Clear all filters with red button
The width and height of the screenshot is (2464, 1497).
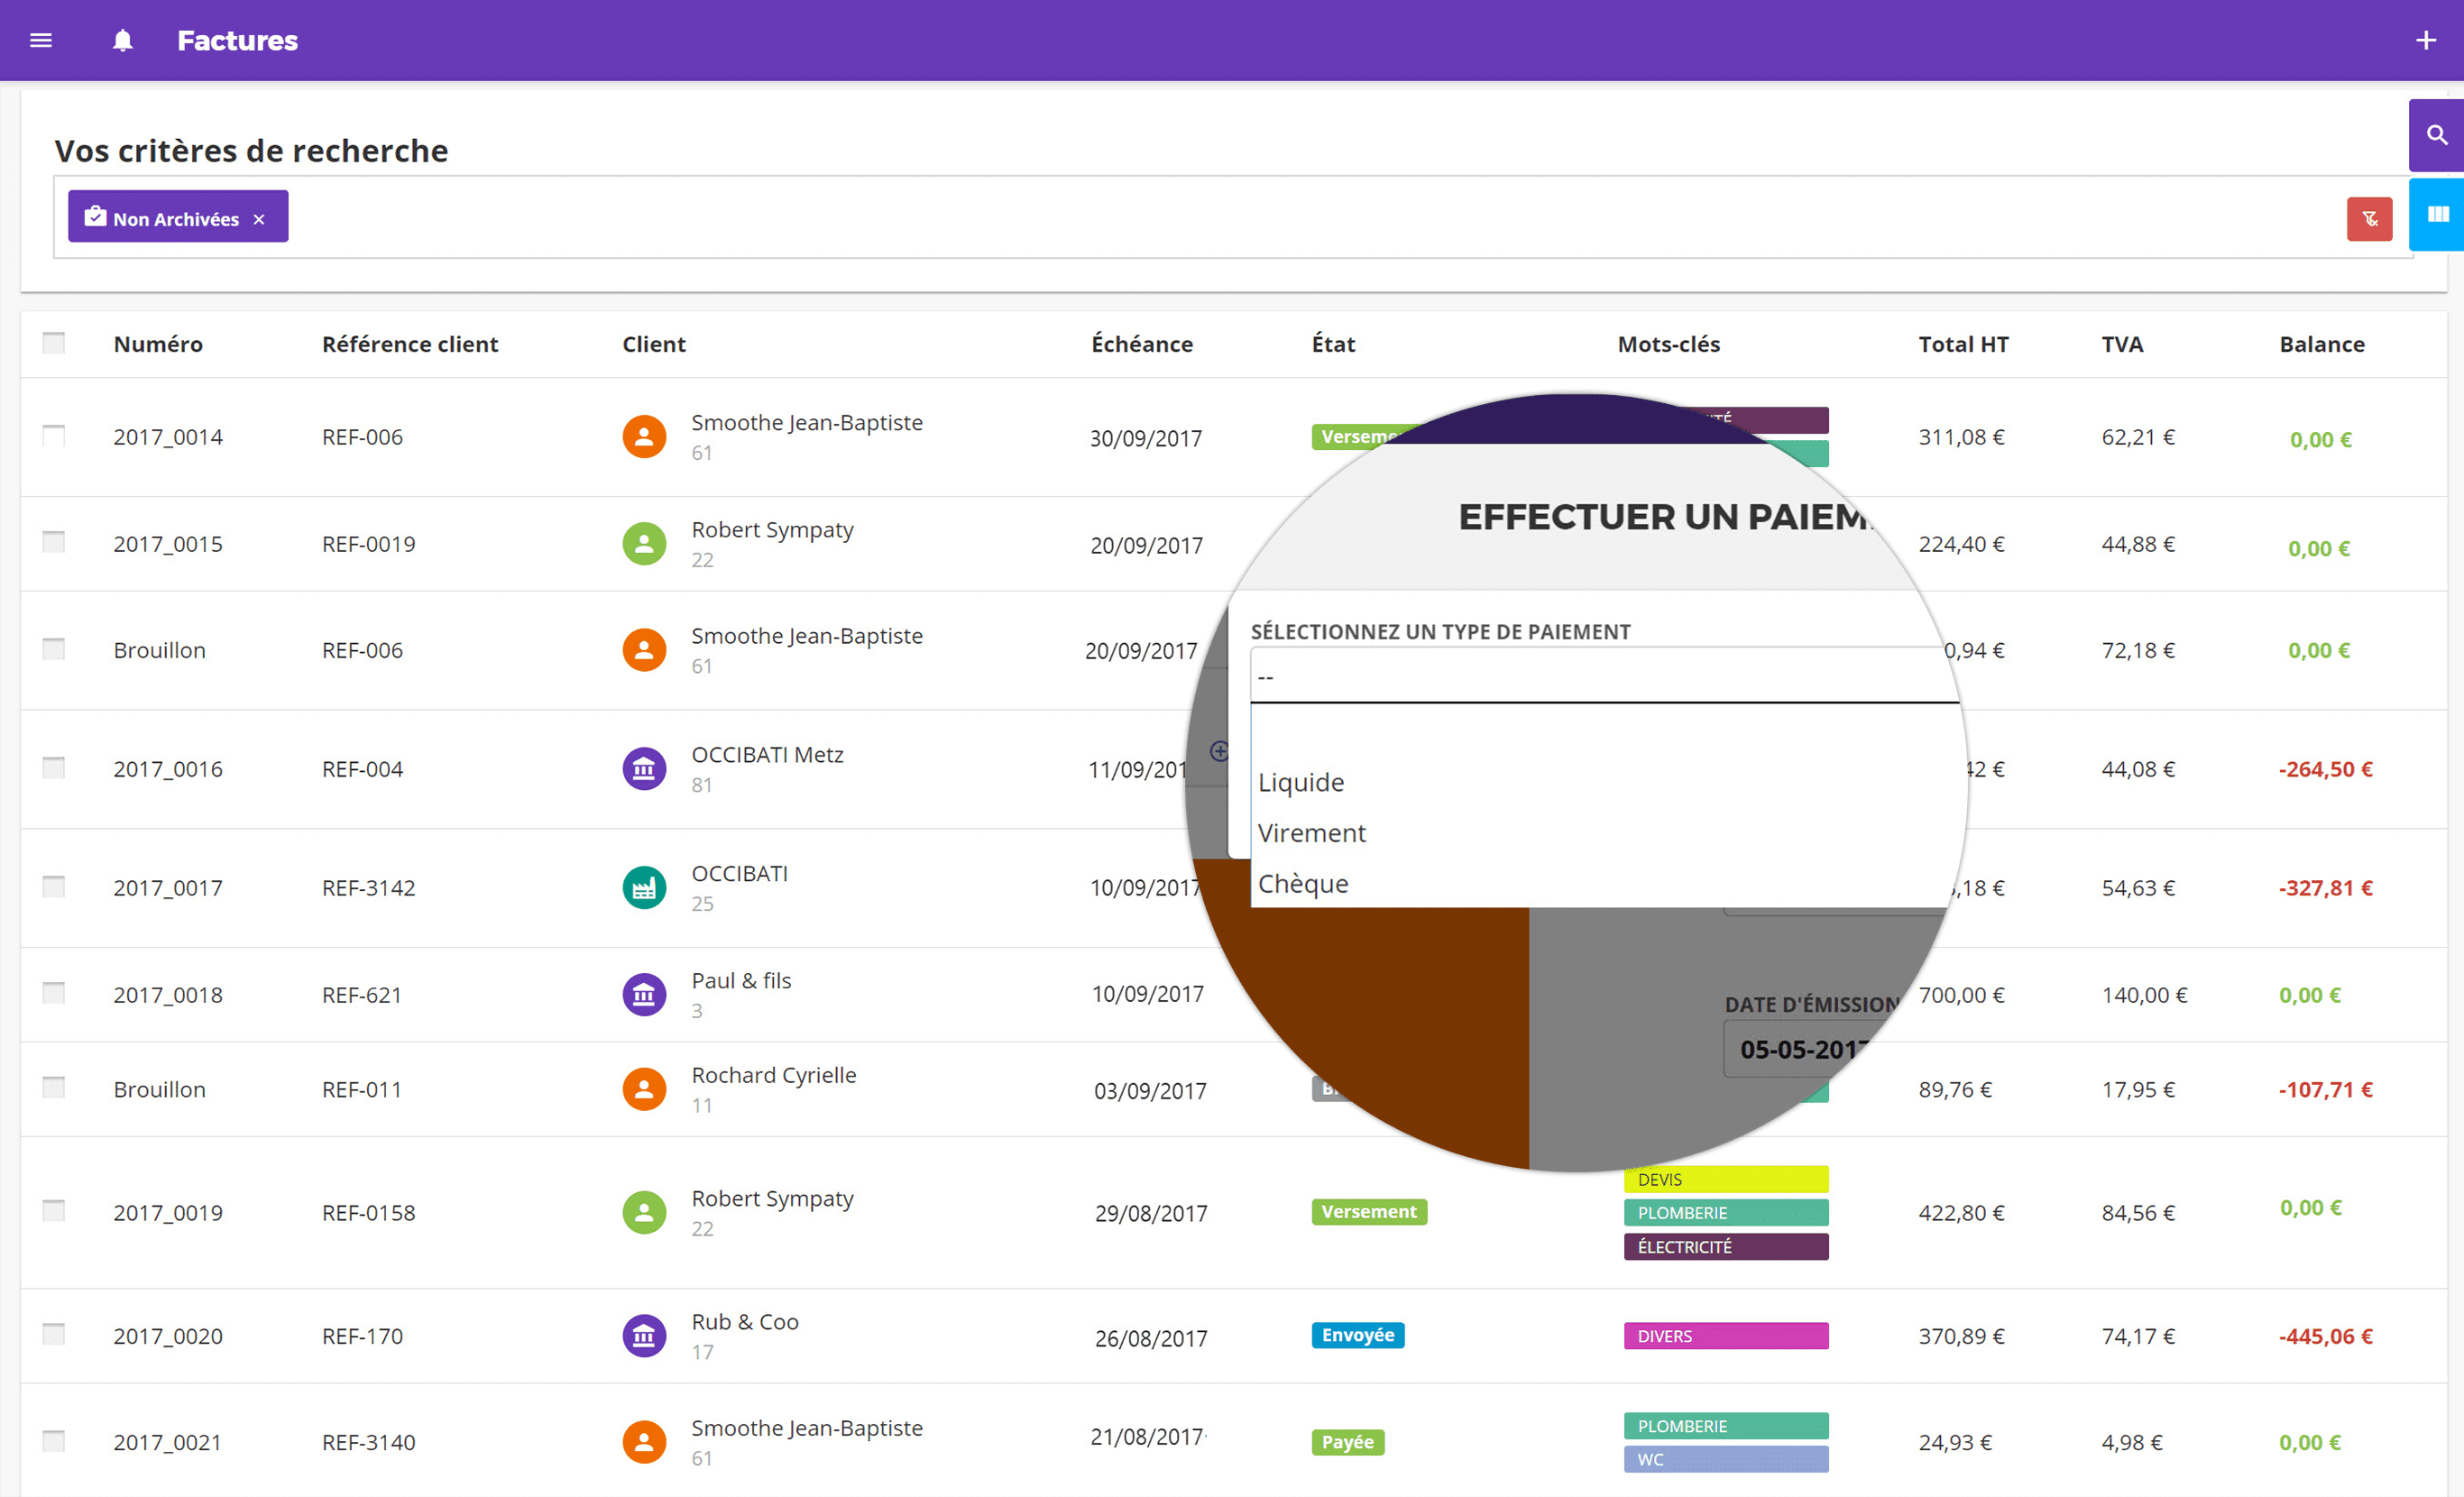pyautogui.click(x=2369, y=219)
